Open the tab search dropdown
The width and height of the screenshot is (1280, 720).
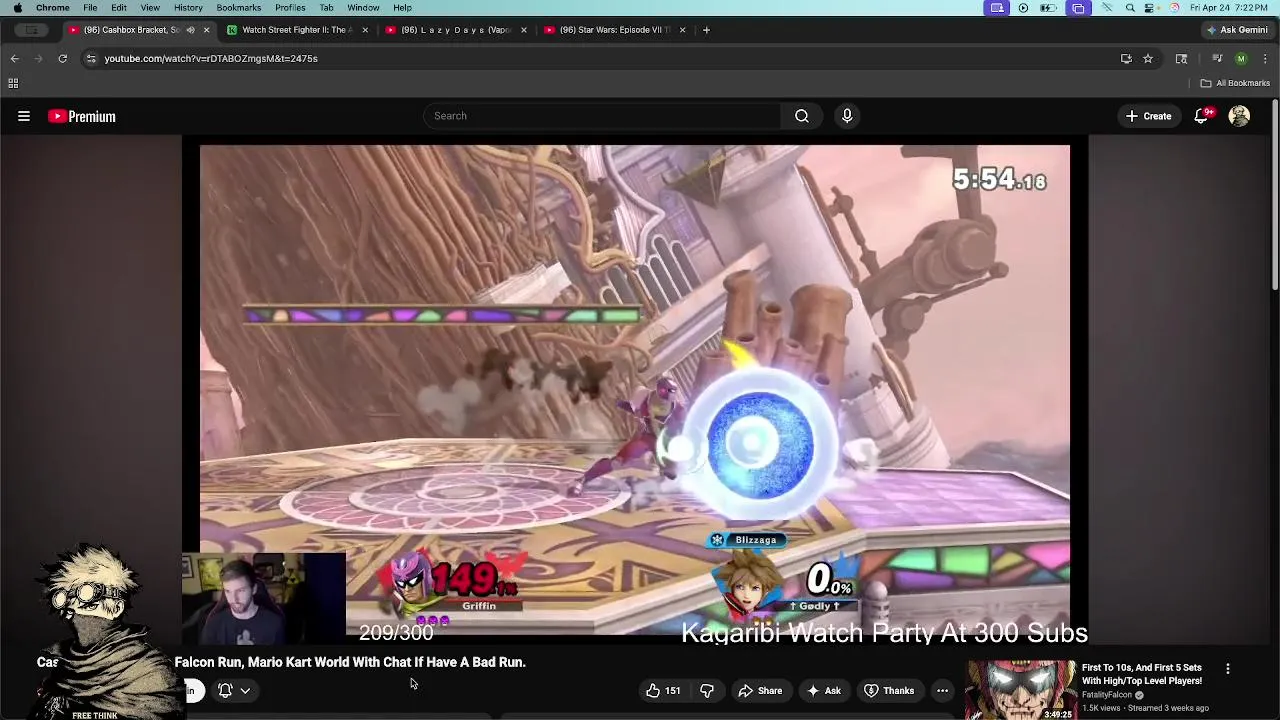[x=32, y=30]
